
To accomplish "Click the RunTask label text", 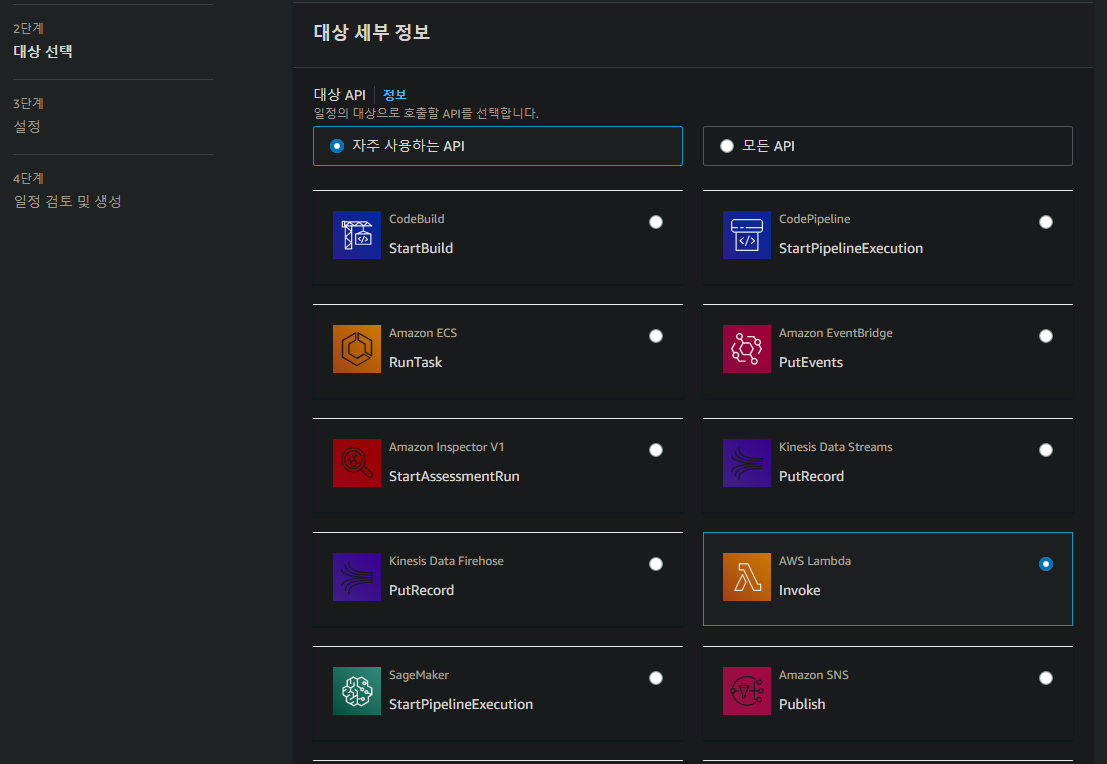I will [415, 362].
